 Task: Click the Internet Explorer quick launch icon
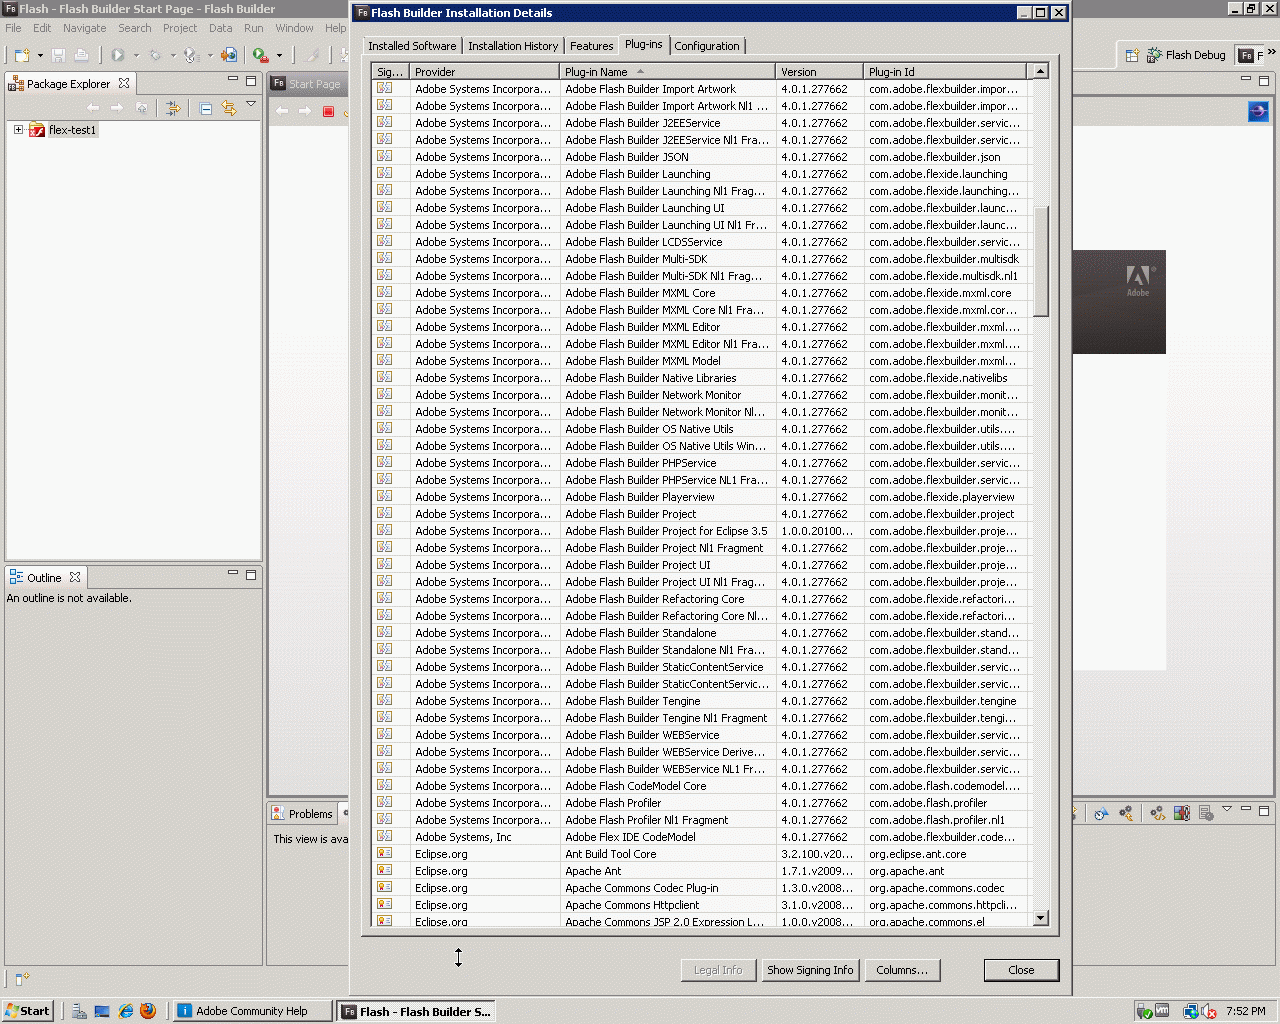click(125, 1011)
